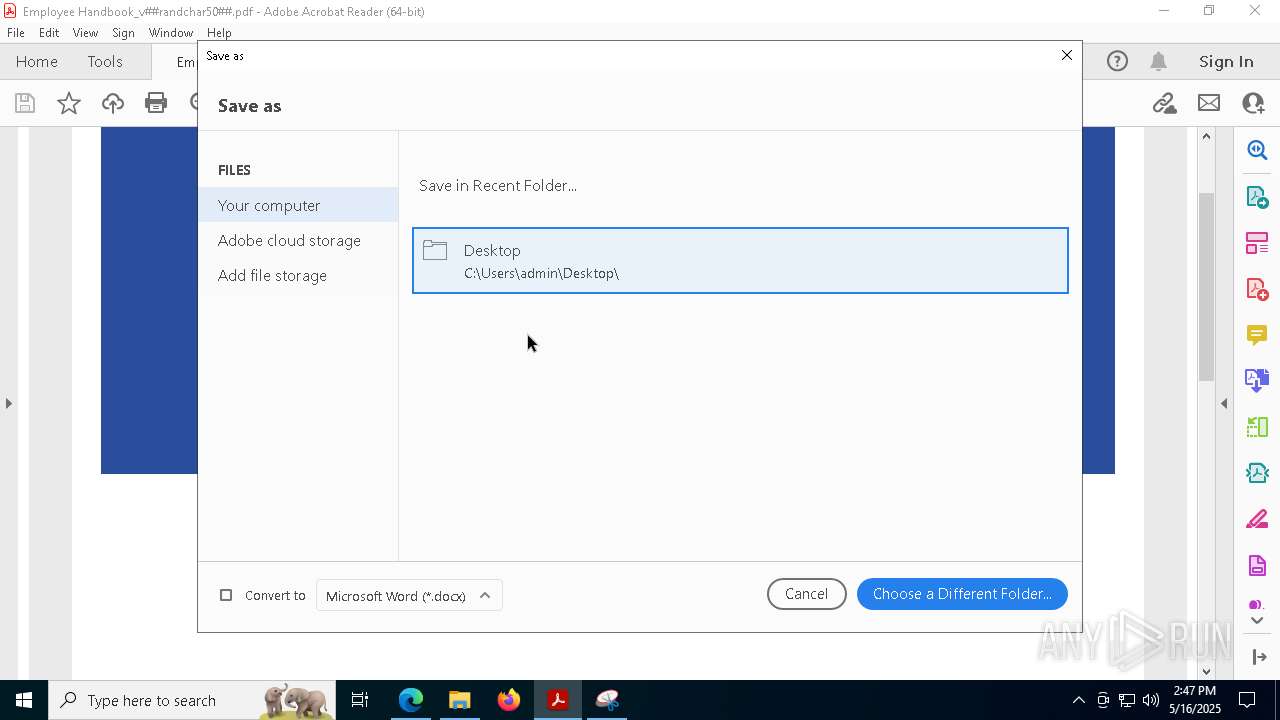This screenshot has height=720, width=1280.
Task: Click the customize tools arrow icon at bottom
Action: coord(1258,656)
